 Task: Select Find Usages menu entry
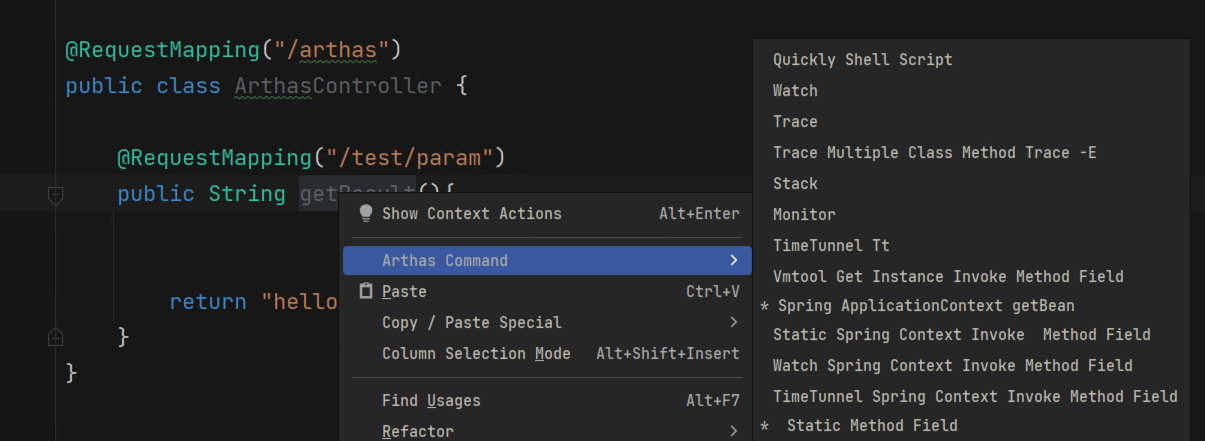(547, 400)
